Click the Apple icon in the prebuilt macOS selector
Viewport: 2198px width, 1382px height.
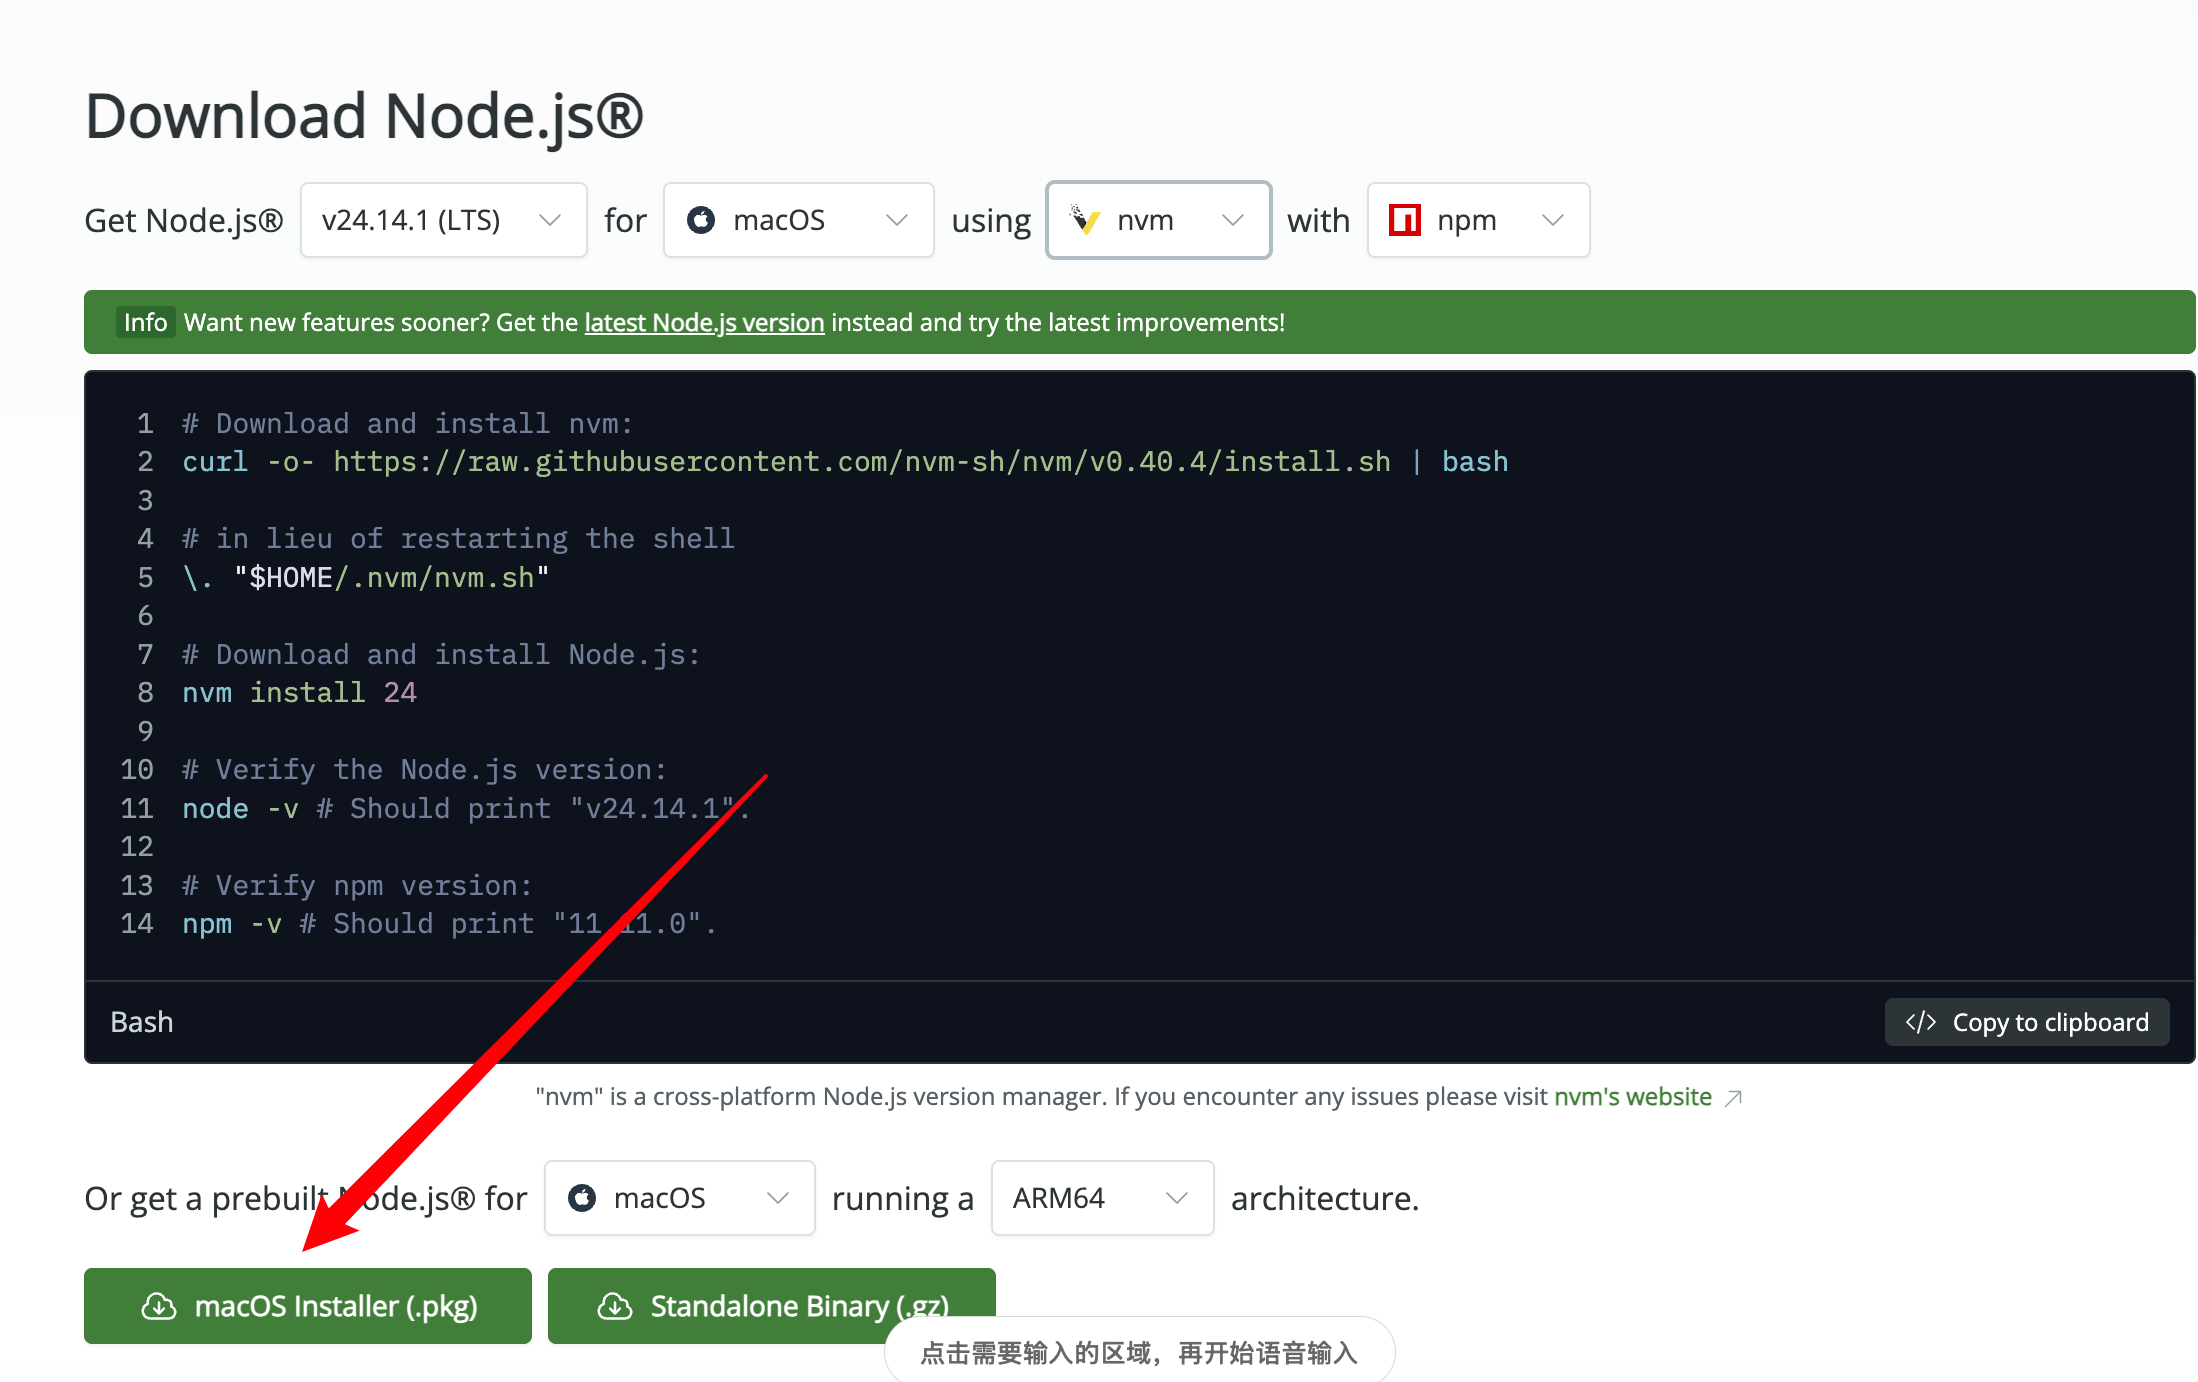pos(582,1198)
